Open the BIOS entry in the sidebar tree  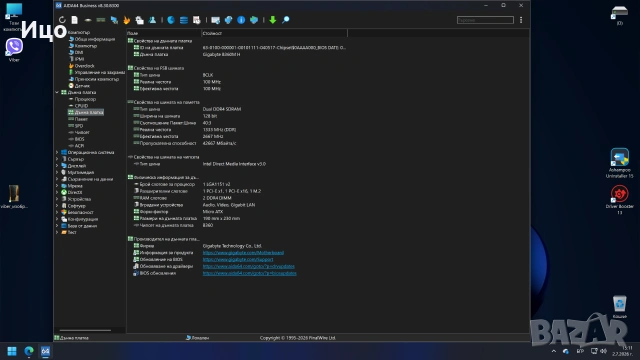(x=80, y=139)
